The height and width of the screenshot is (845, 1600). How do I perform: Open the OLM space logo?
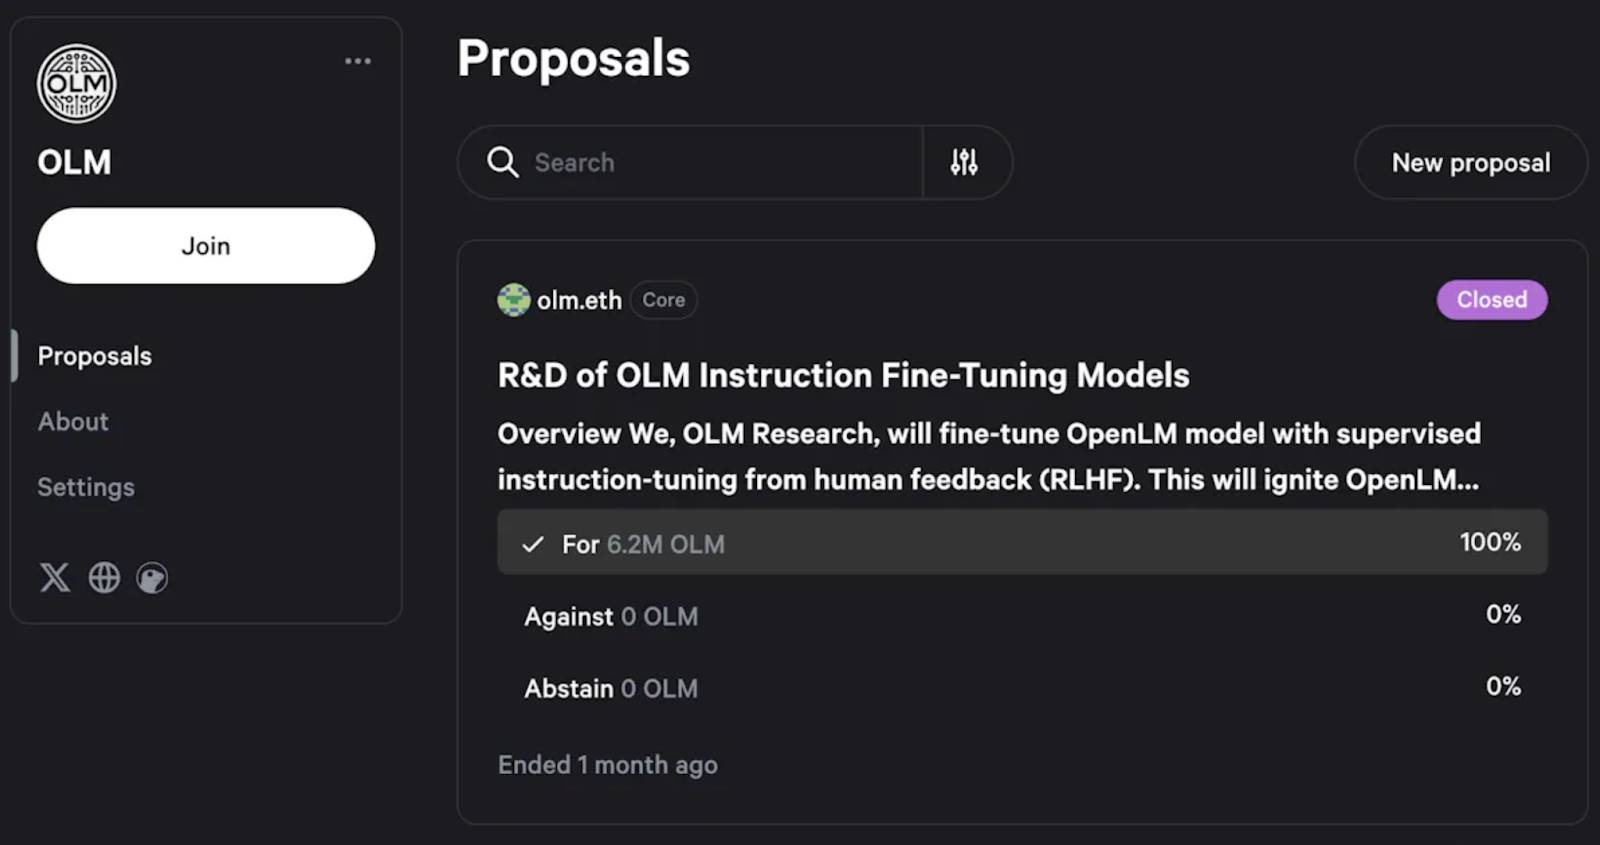[76, 84]
